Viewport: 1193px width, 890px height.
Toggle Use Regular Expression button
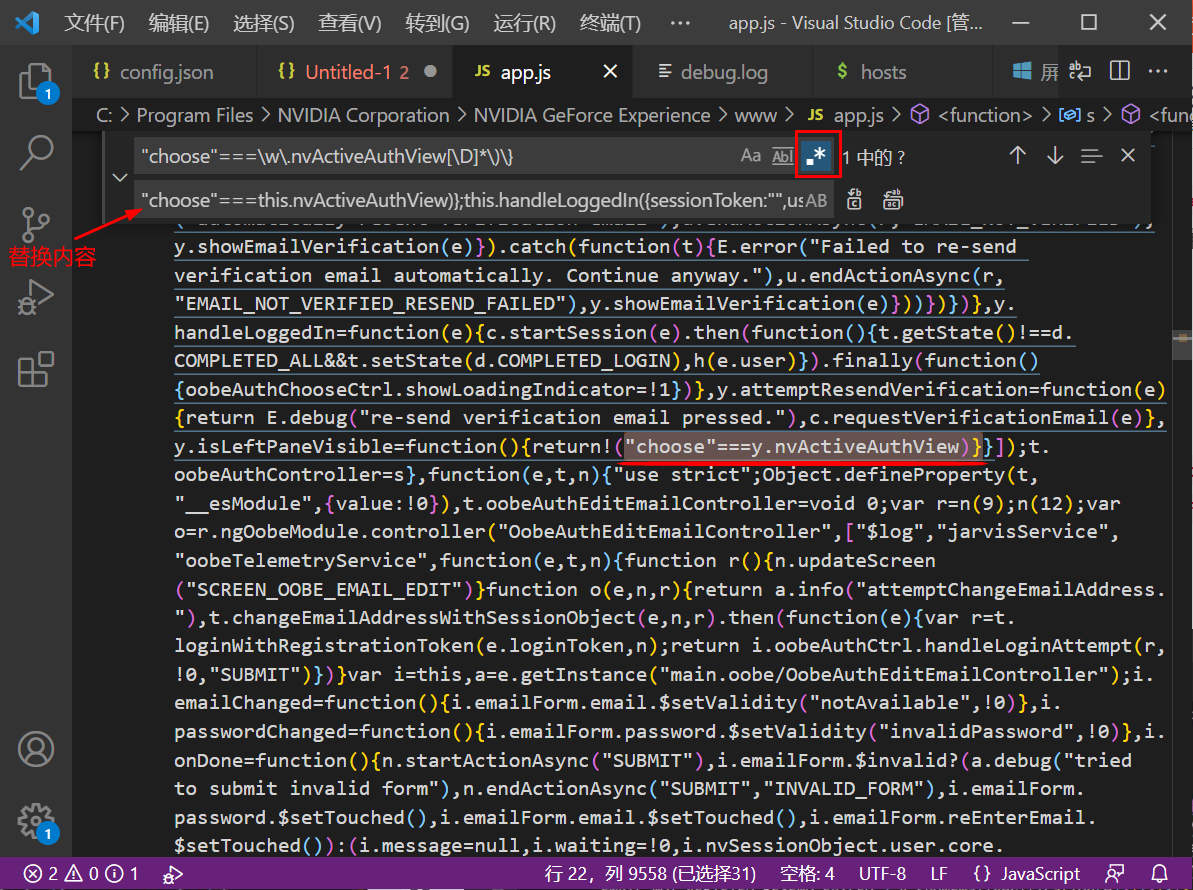[x=816, y=156]
